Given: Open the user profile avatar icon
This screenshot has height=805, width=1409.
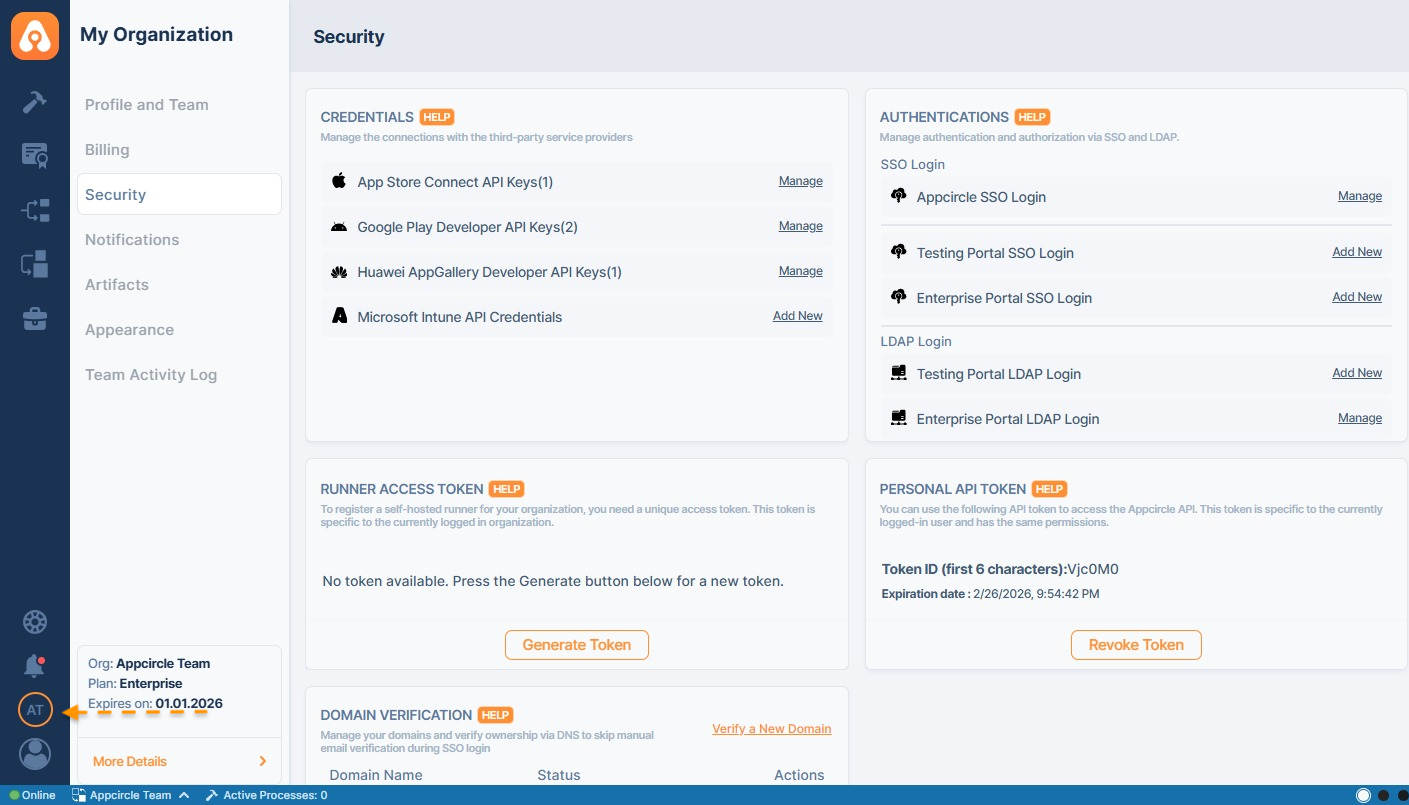Looking at the screenshot, I should pos(35,754).
